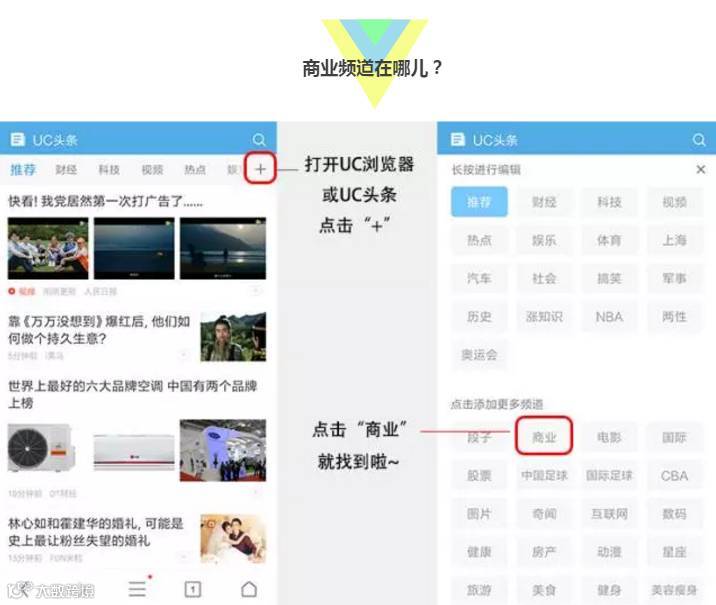Open the air conditioner outdoor unit image
716x605 pixels.
point(42,450)
